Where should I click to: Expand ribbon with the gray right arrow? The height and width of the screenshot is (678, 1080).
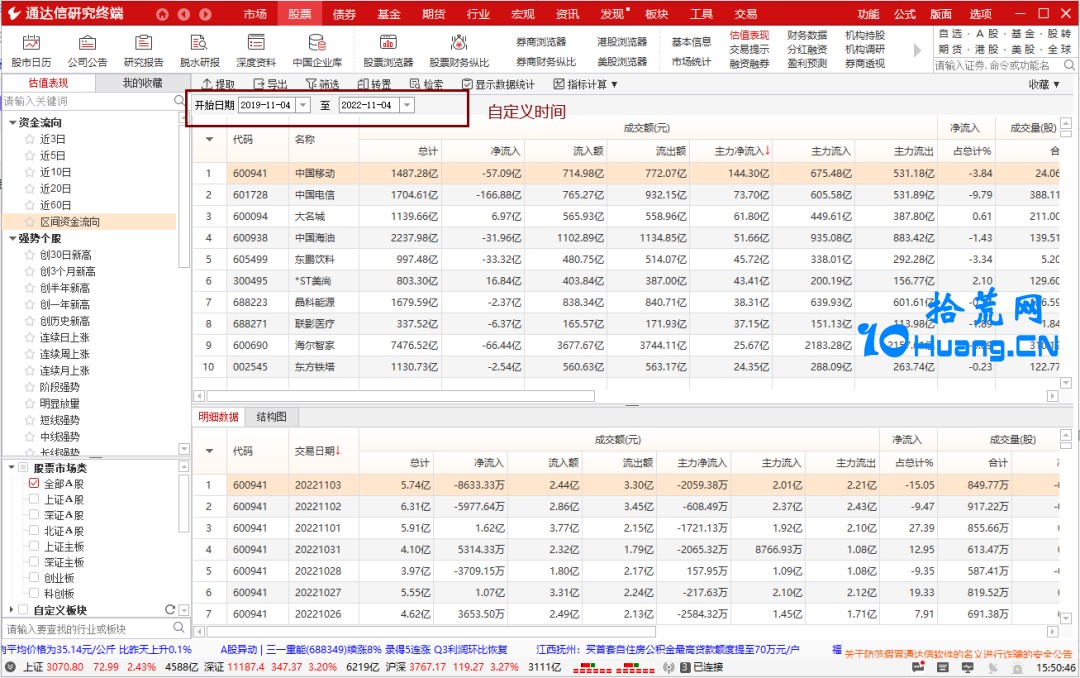click(917, 50)
